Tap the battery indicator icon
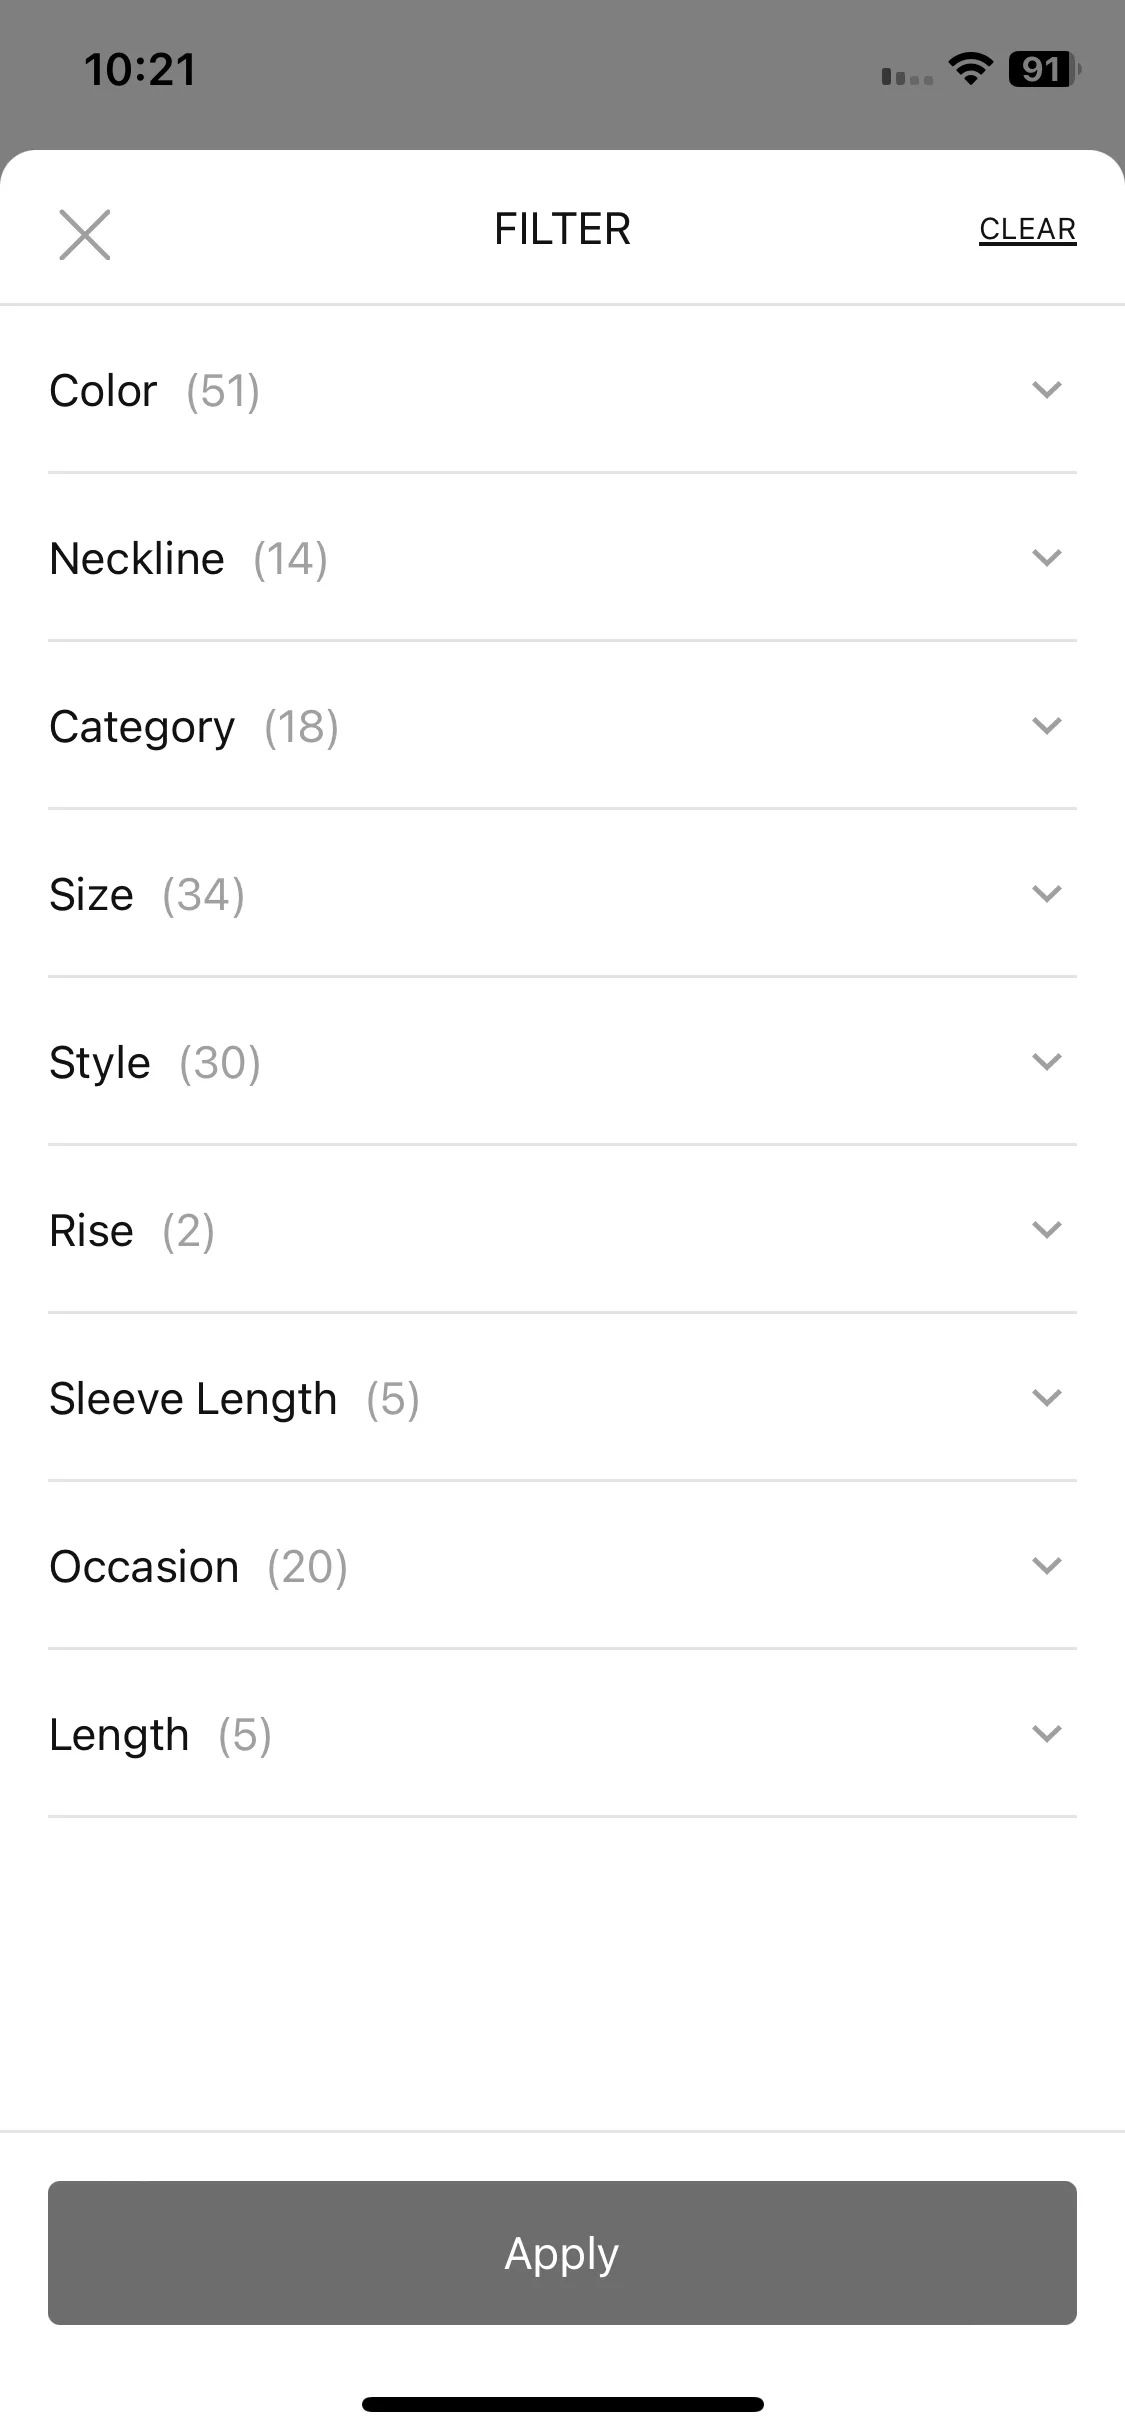 point(1044,69)
